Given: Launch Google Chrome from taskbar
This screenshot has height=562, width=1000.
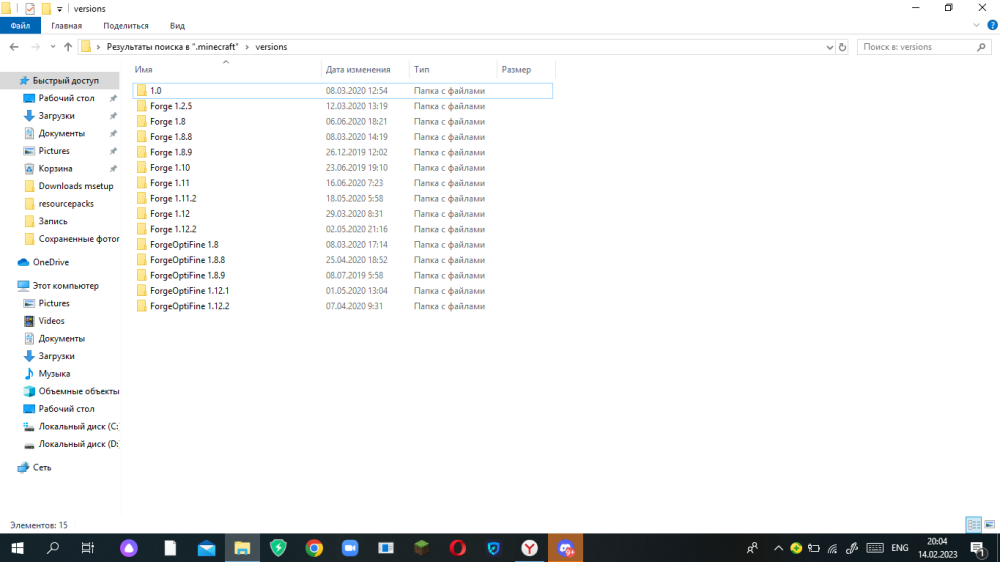Looking at the screenshot, I should coord(314,548).
